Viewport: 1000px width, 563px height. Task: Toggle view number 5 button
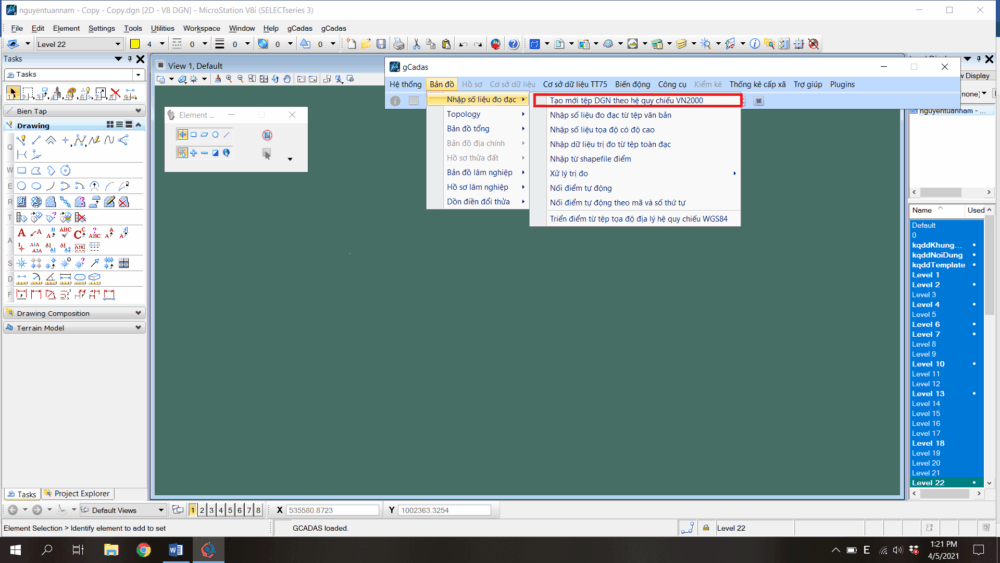230,510
